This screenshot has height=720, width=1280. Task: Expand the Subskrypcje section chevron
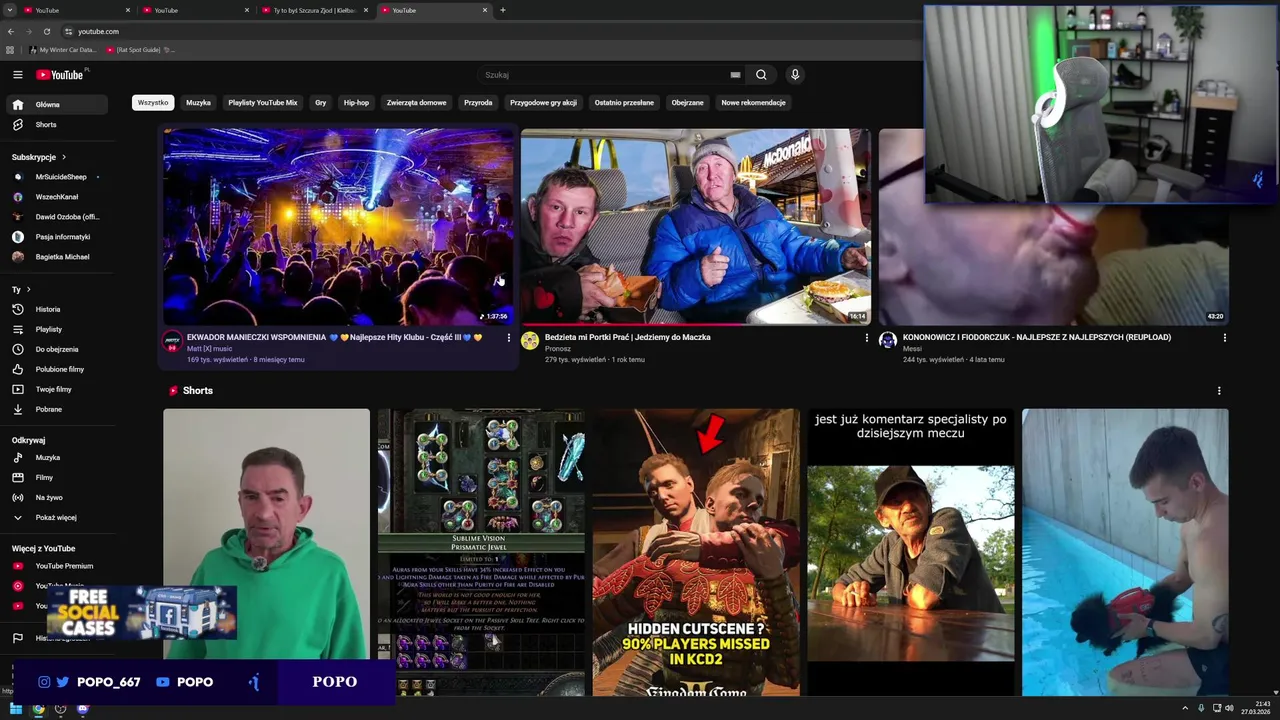click(64, 157)
